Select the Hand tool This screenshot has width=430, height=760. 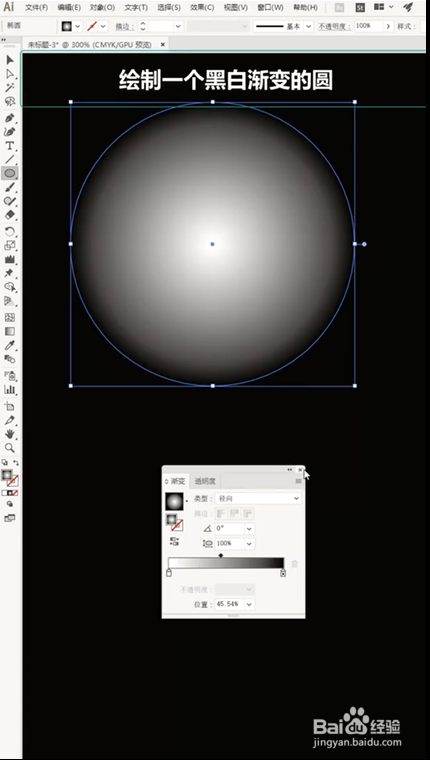[x=10, y=434]
